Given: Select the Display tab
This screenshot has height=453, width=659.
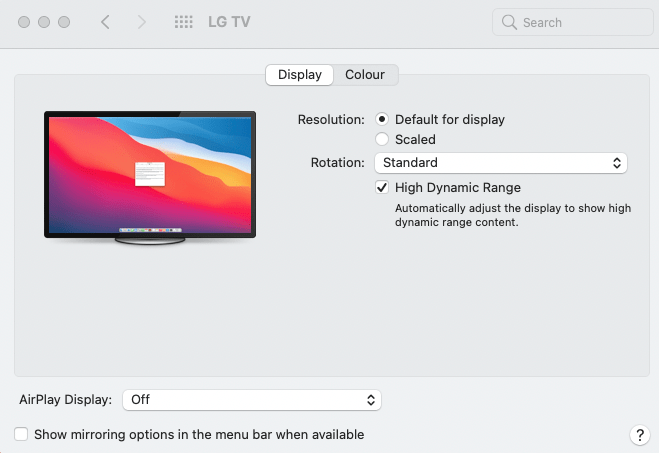Looking at the screenshot, I should [x=300, y=75].
